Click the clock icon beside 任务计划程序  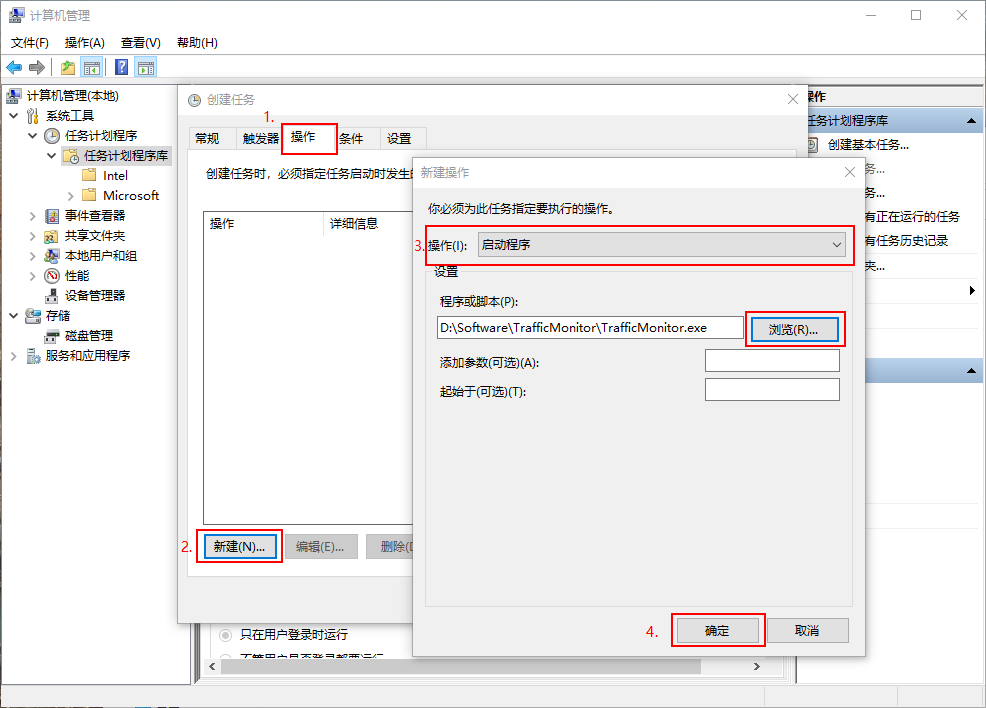(x=52, y=136)
